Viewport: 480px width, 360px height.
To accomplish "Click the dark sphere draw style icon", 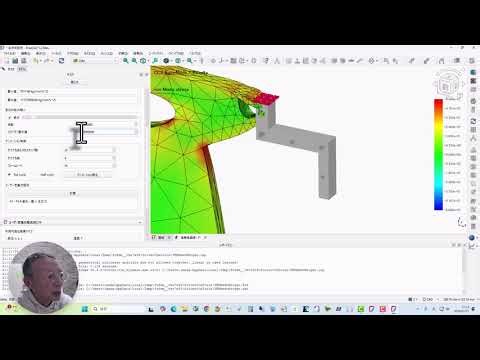I will pyautogui.click(x=166, y=61).
